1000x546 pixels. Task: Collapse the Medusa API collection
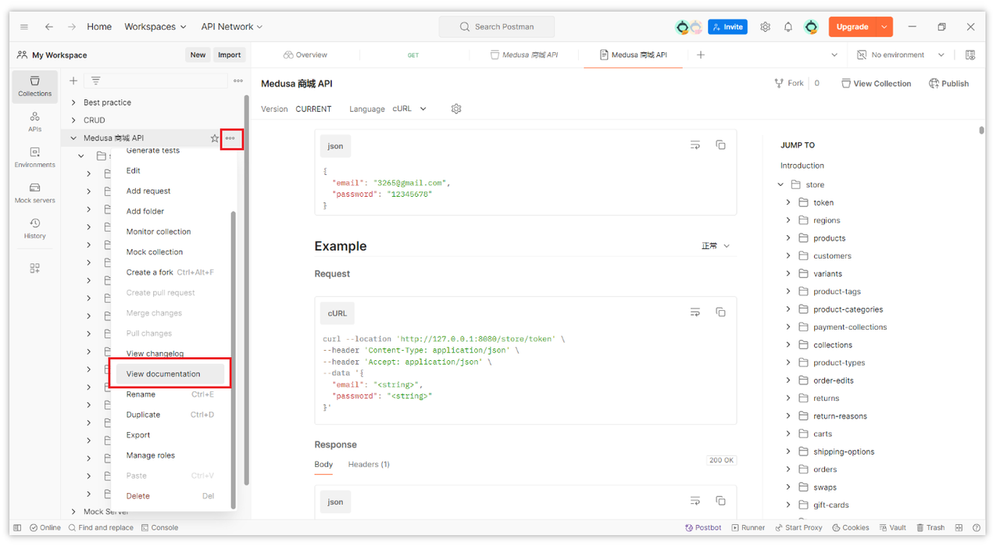point(73,138)
